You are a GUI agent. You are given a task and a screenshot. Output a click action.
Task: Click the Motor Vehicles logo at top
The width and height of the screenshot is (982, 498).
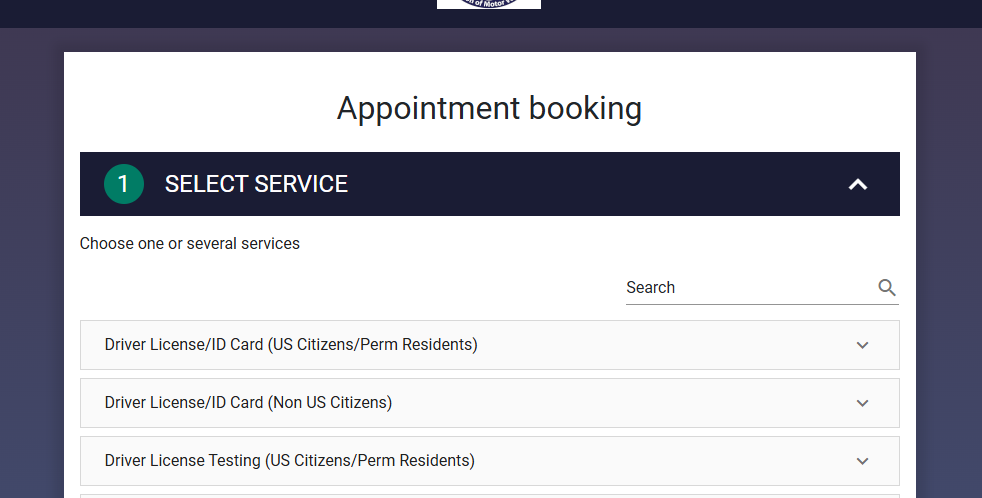click(x=488, y=4)
